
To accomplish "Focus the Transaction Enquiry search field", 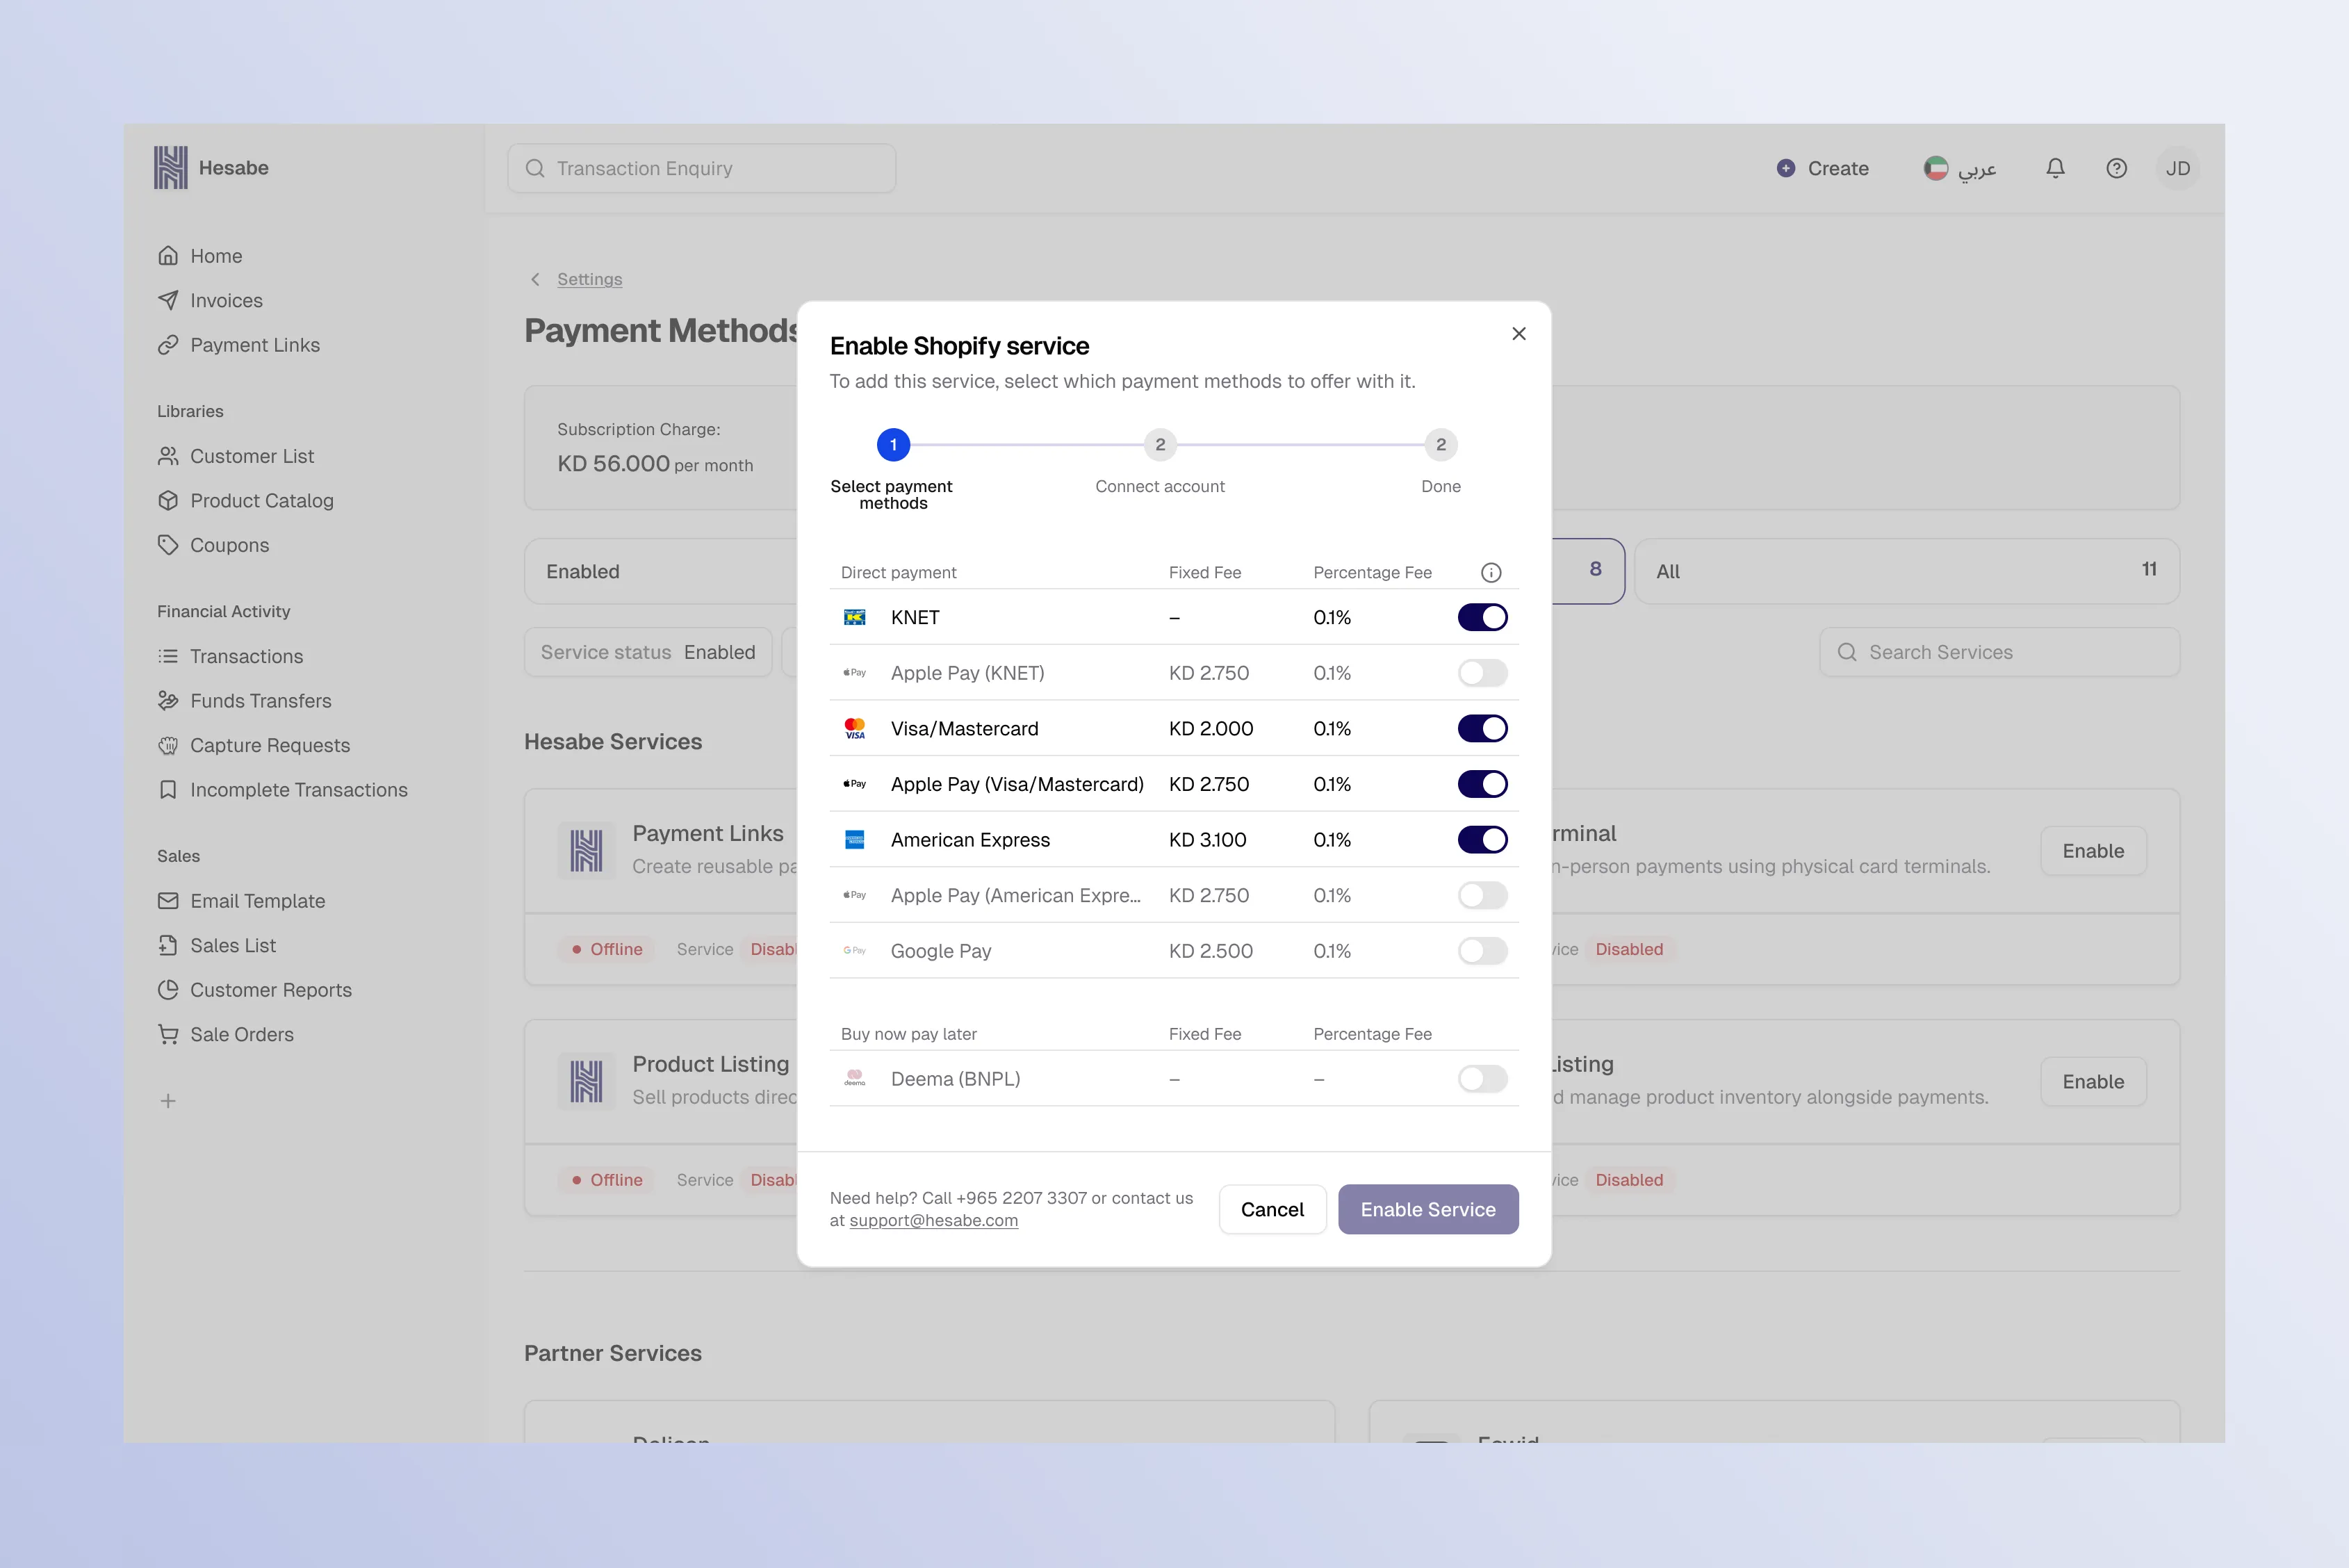I will point(701,168).
